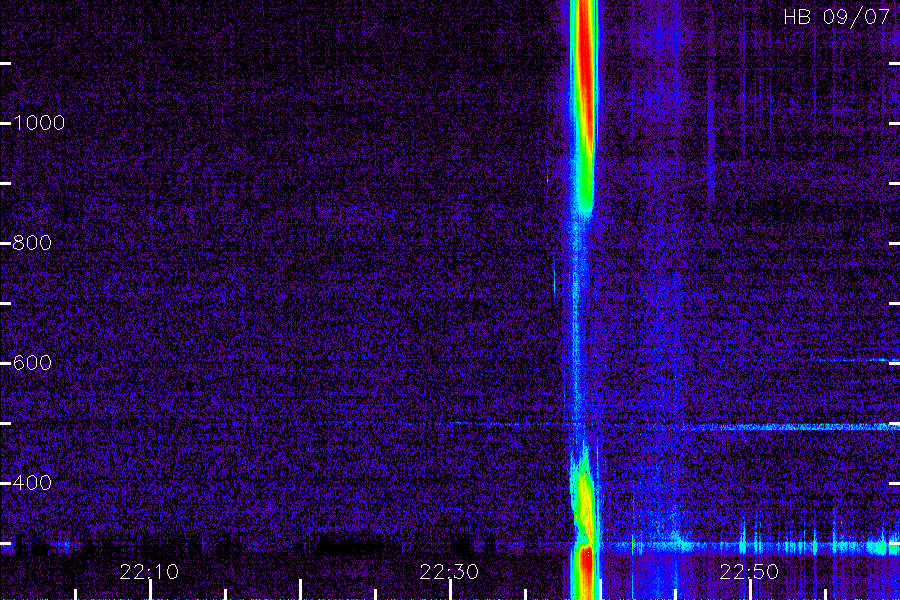
Task: Click the 22:50 time axis label
Action: pos(749,571)
